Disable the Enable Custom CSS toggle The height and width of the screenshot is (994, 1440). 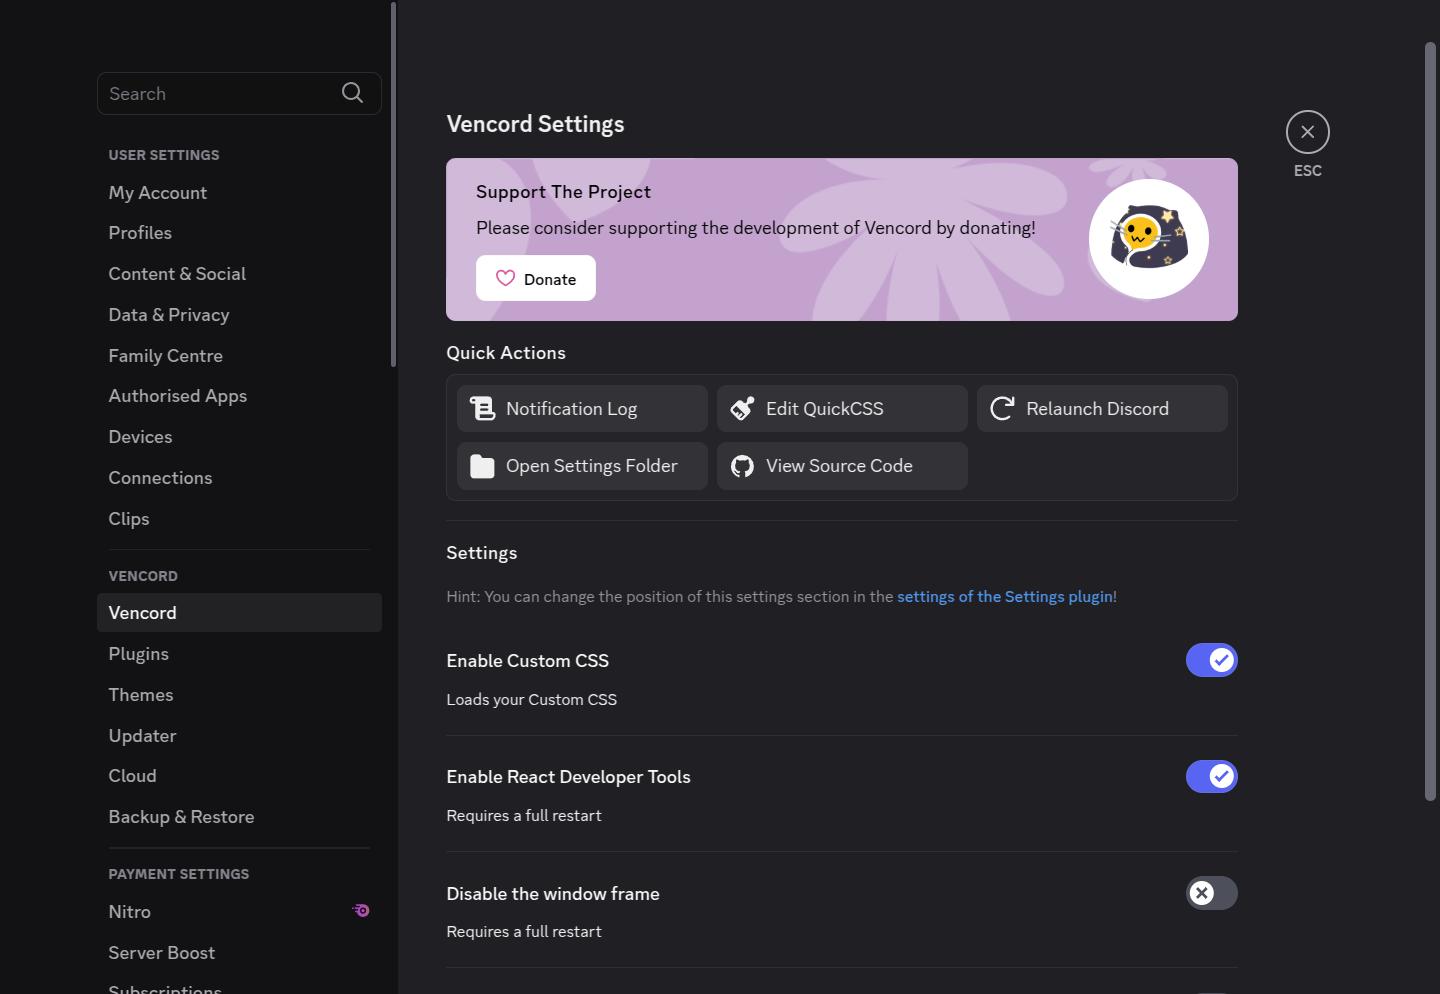pos(1211,660)
